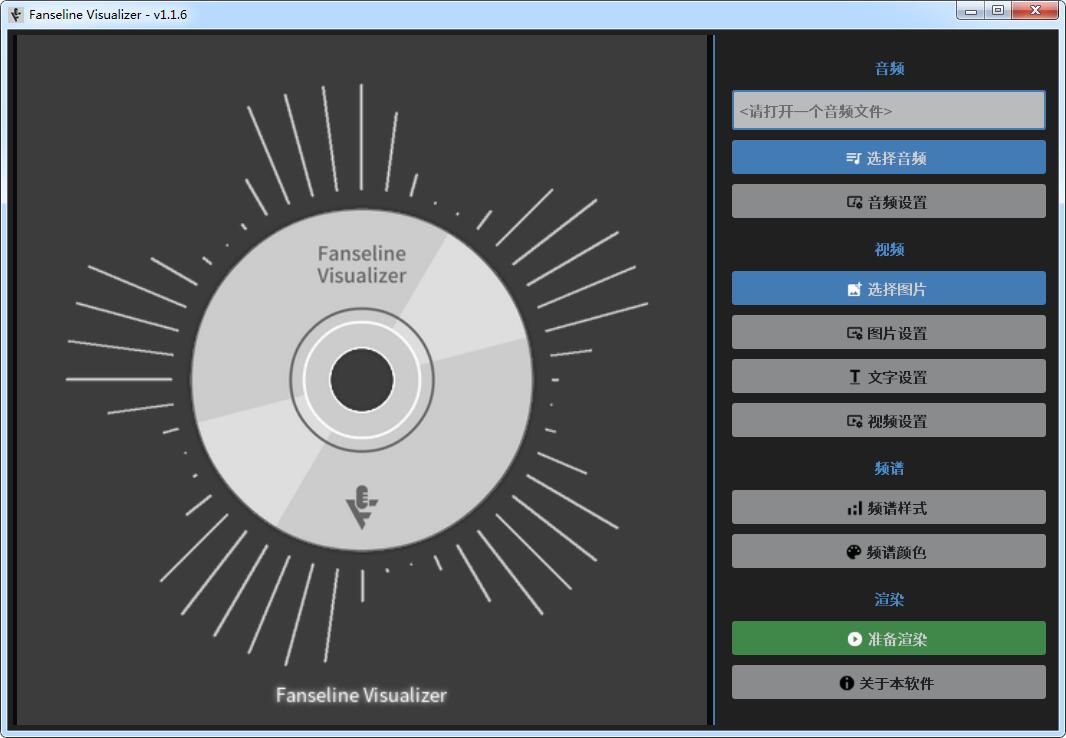Maximize the Fanseline Visualizer window
The image size is (1066, 738).
pos(998,10)
